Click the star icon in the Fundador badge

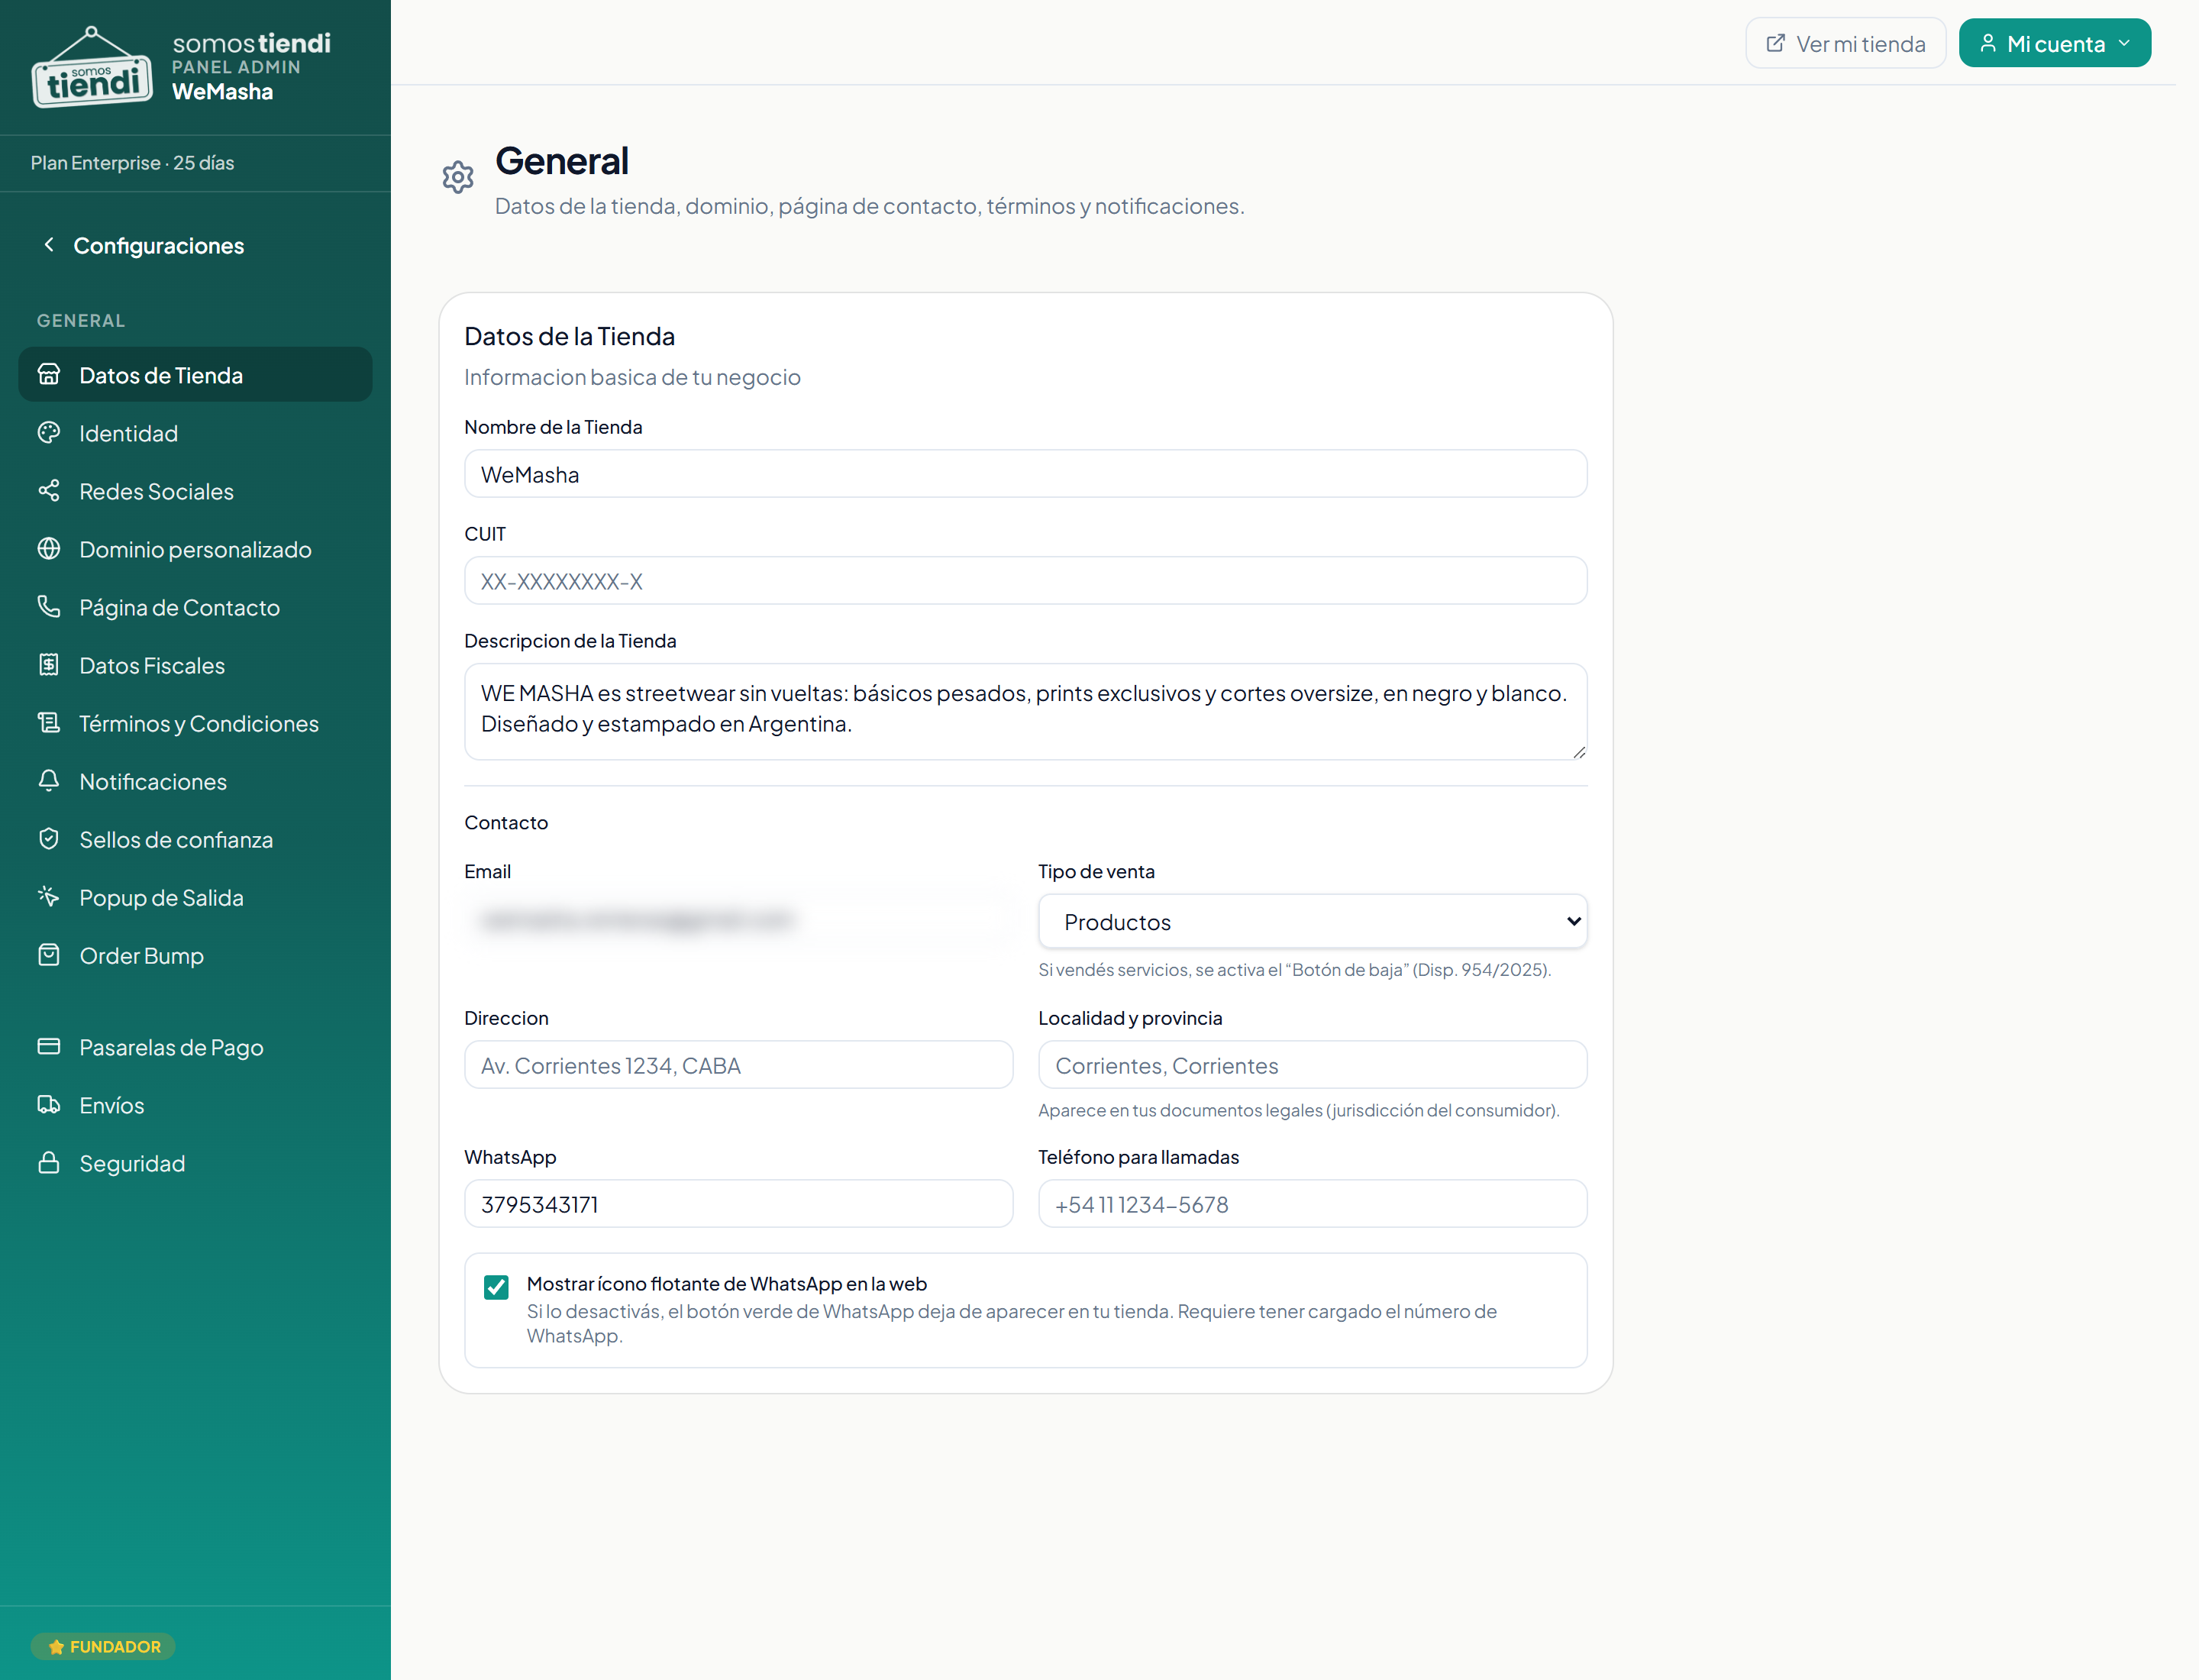click(x=56, y=1646)
